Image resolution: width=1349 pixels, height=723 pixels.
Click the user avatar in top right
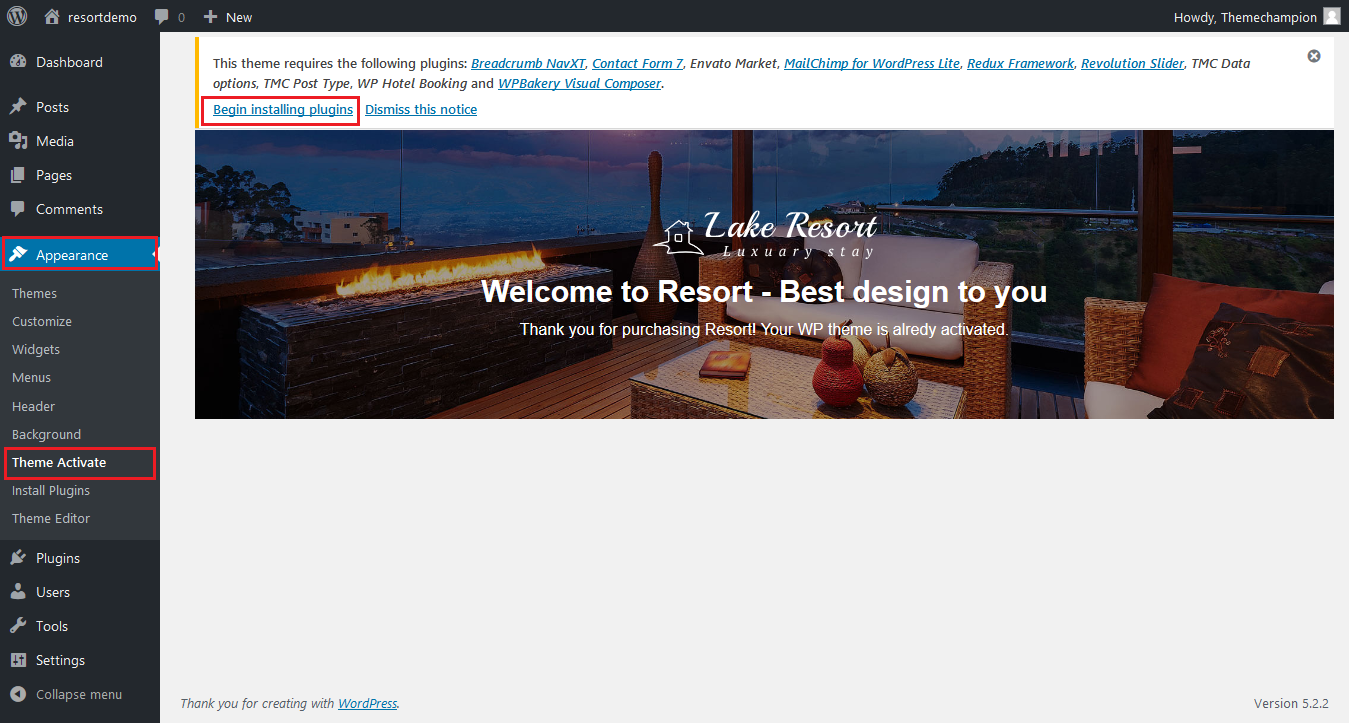(x=1331, y=17)
